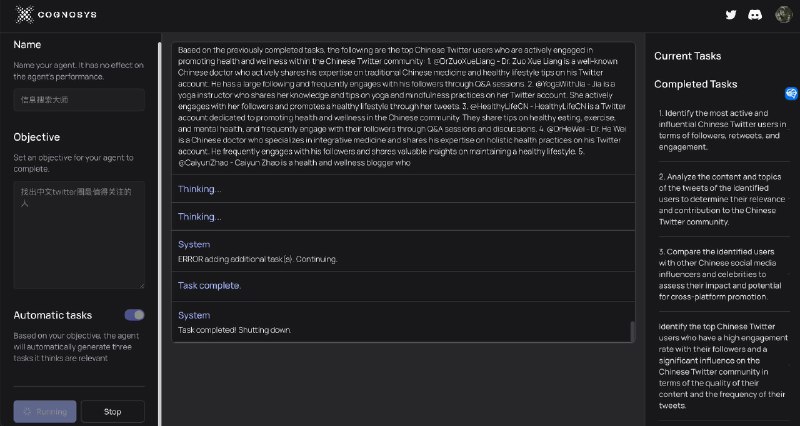
Task: Click the output panel scrollbar
Action: (631, 333)
